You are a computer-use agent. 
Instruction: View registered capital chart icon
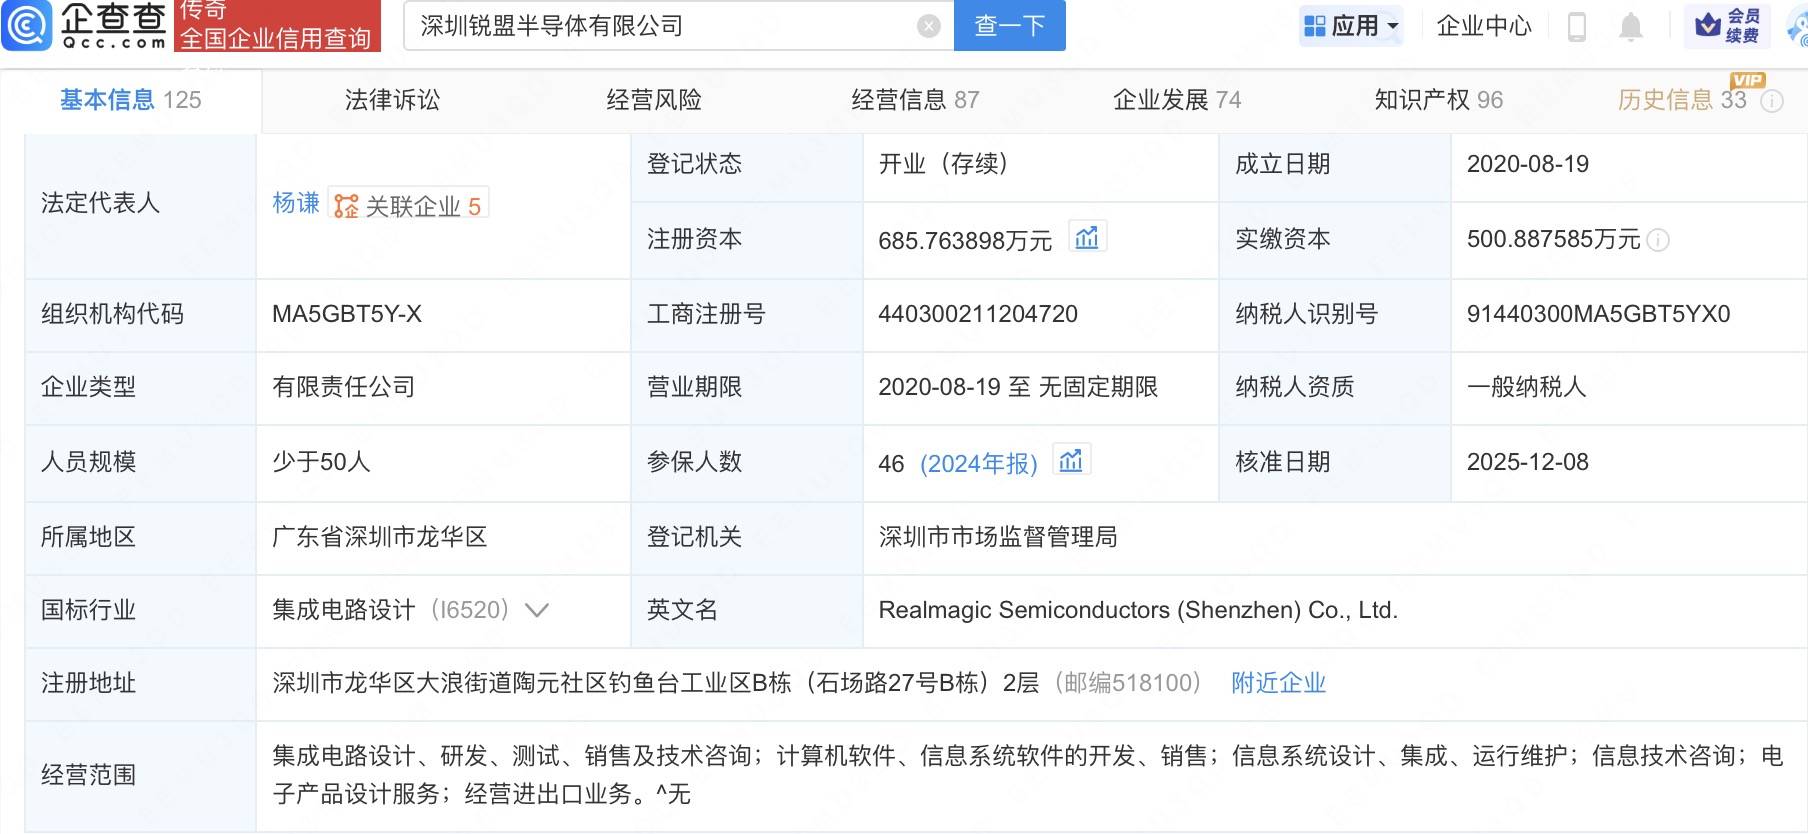[1086, 238]
